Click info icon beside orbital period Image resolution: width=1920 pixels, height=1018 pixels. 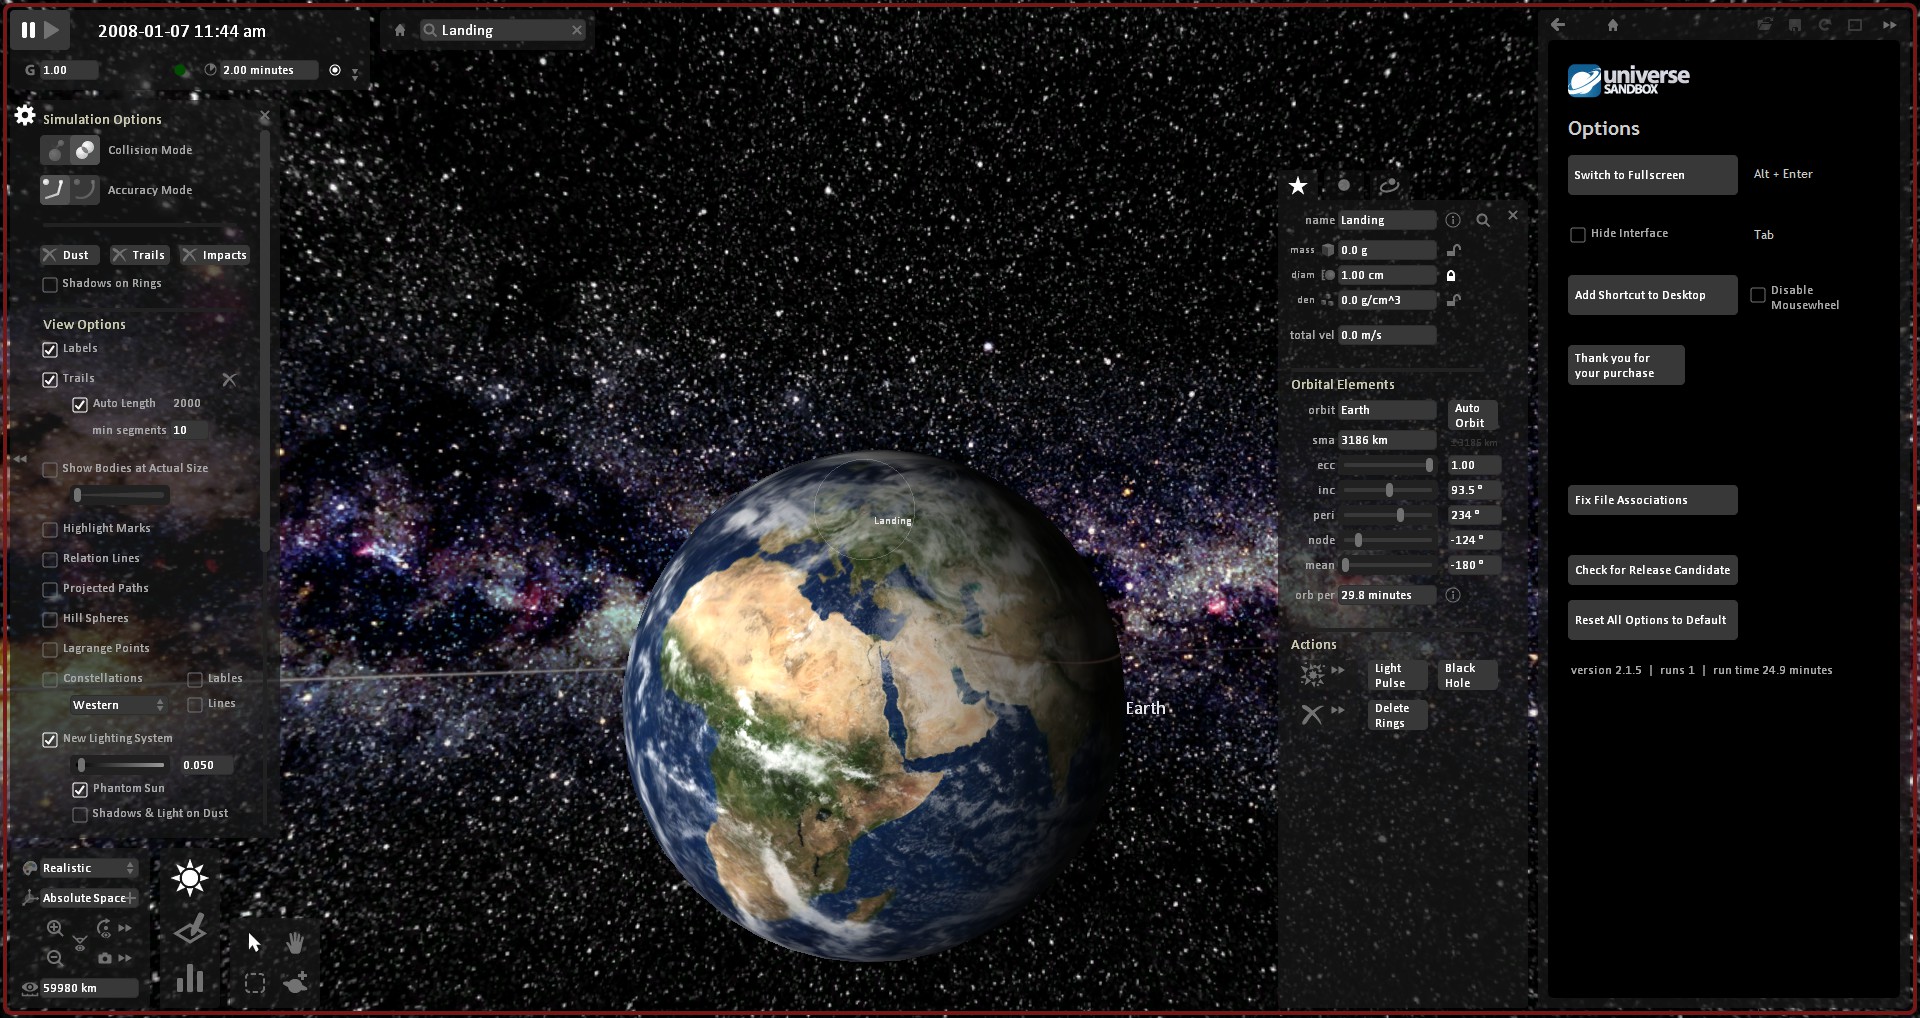pyautogui.click(x=1453, y=595)
